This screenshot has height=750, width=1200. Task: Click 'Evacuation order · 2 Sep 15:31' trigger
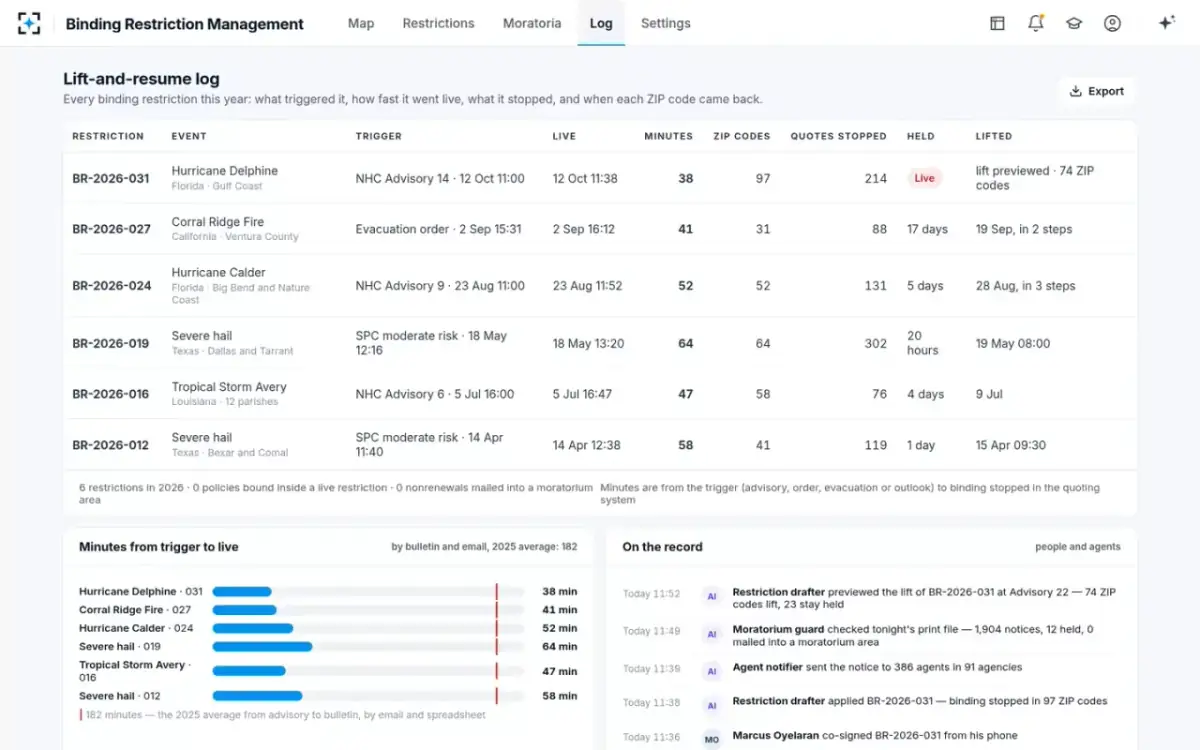pos(438,229)
